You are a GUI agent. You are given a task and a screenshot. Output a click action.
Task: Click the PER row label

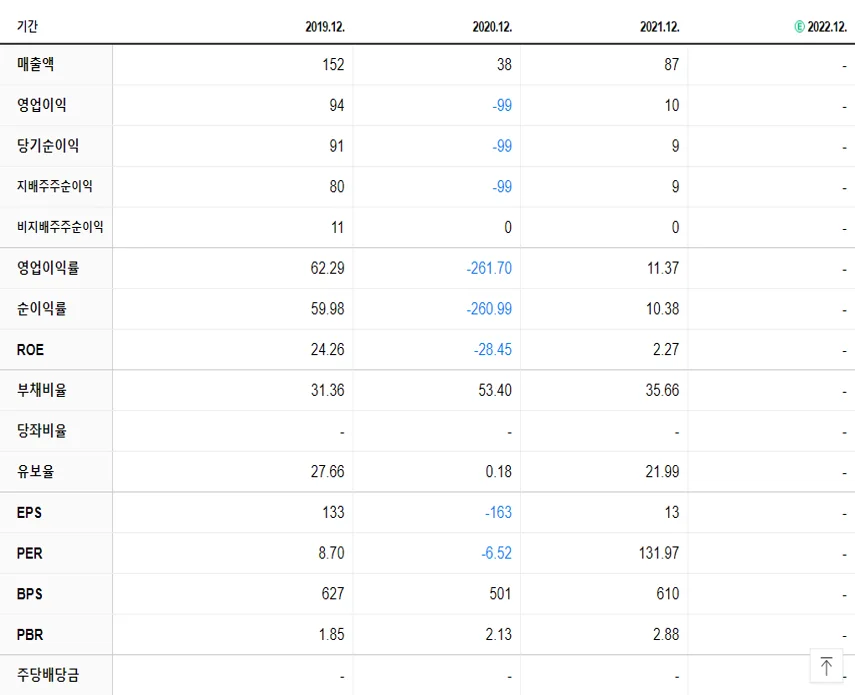pos(29,553)
